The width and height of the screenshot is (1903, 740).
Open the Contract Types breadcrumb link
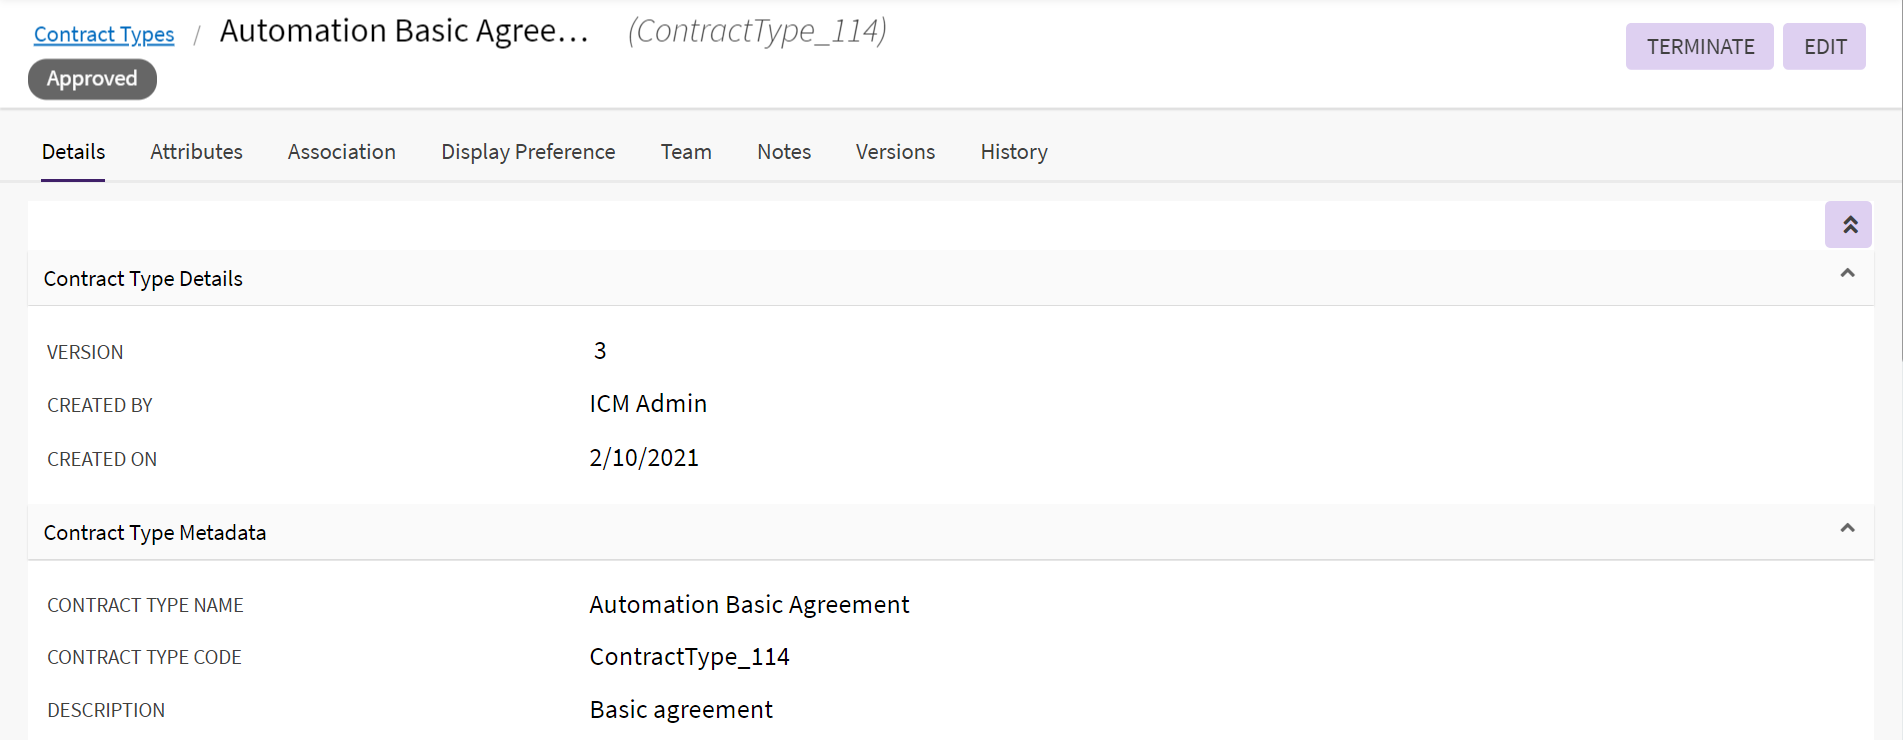104,34
